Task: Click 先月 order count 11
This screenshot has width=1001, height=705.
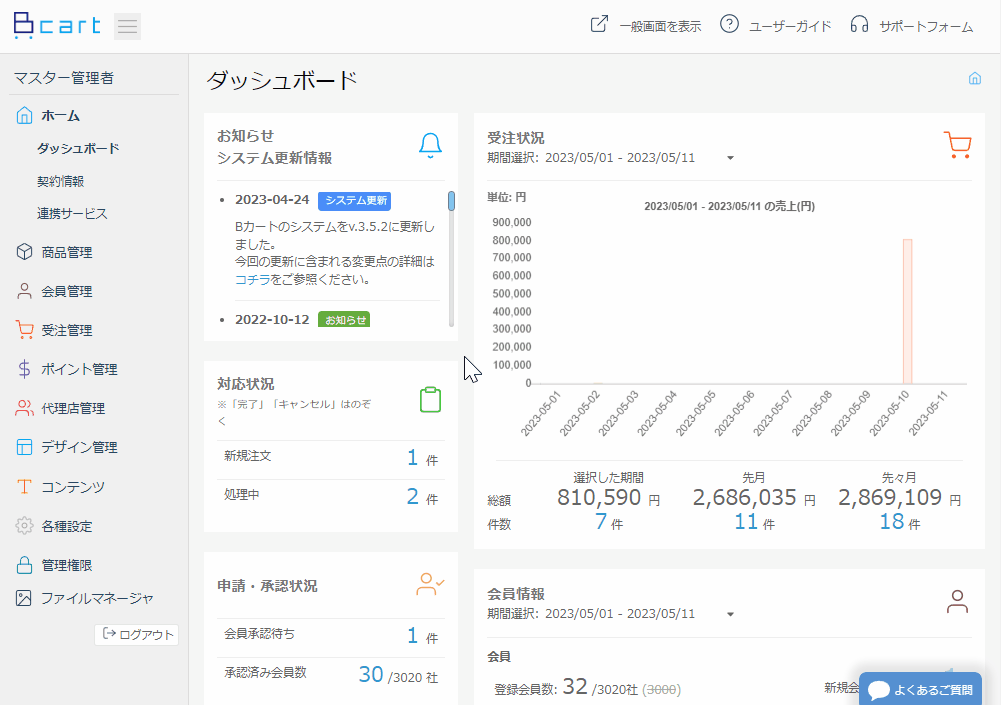Action: pos(746,522)
